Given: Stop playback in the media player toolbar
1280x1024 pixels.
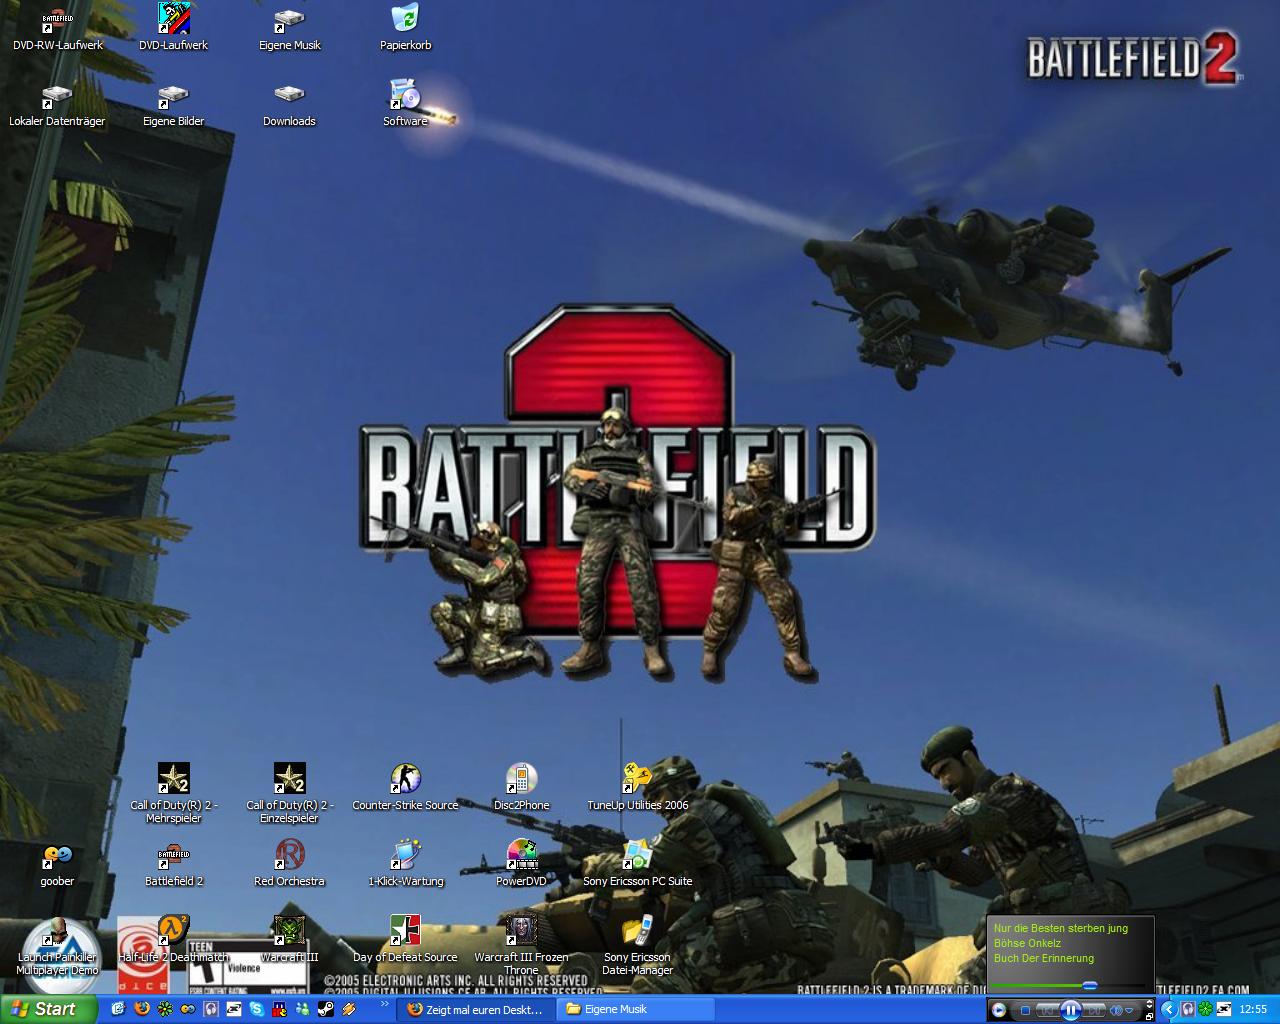Looking at the screenshot, I should tap(1025, 1010).
